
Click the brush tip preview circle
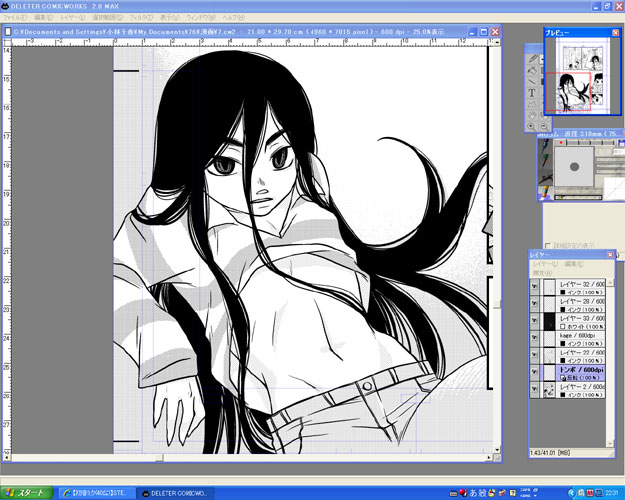(574, 167)
